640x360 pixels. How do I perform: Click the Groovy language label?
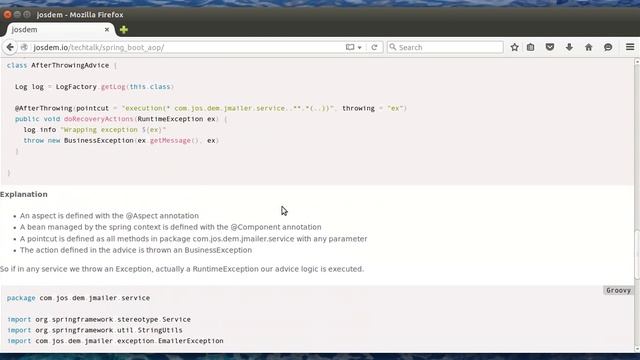[x=618, y=290]
